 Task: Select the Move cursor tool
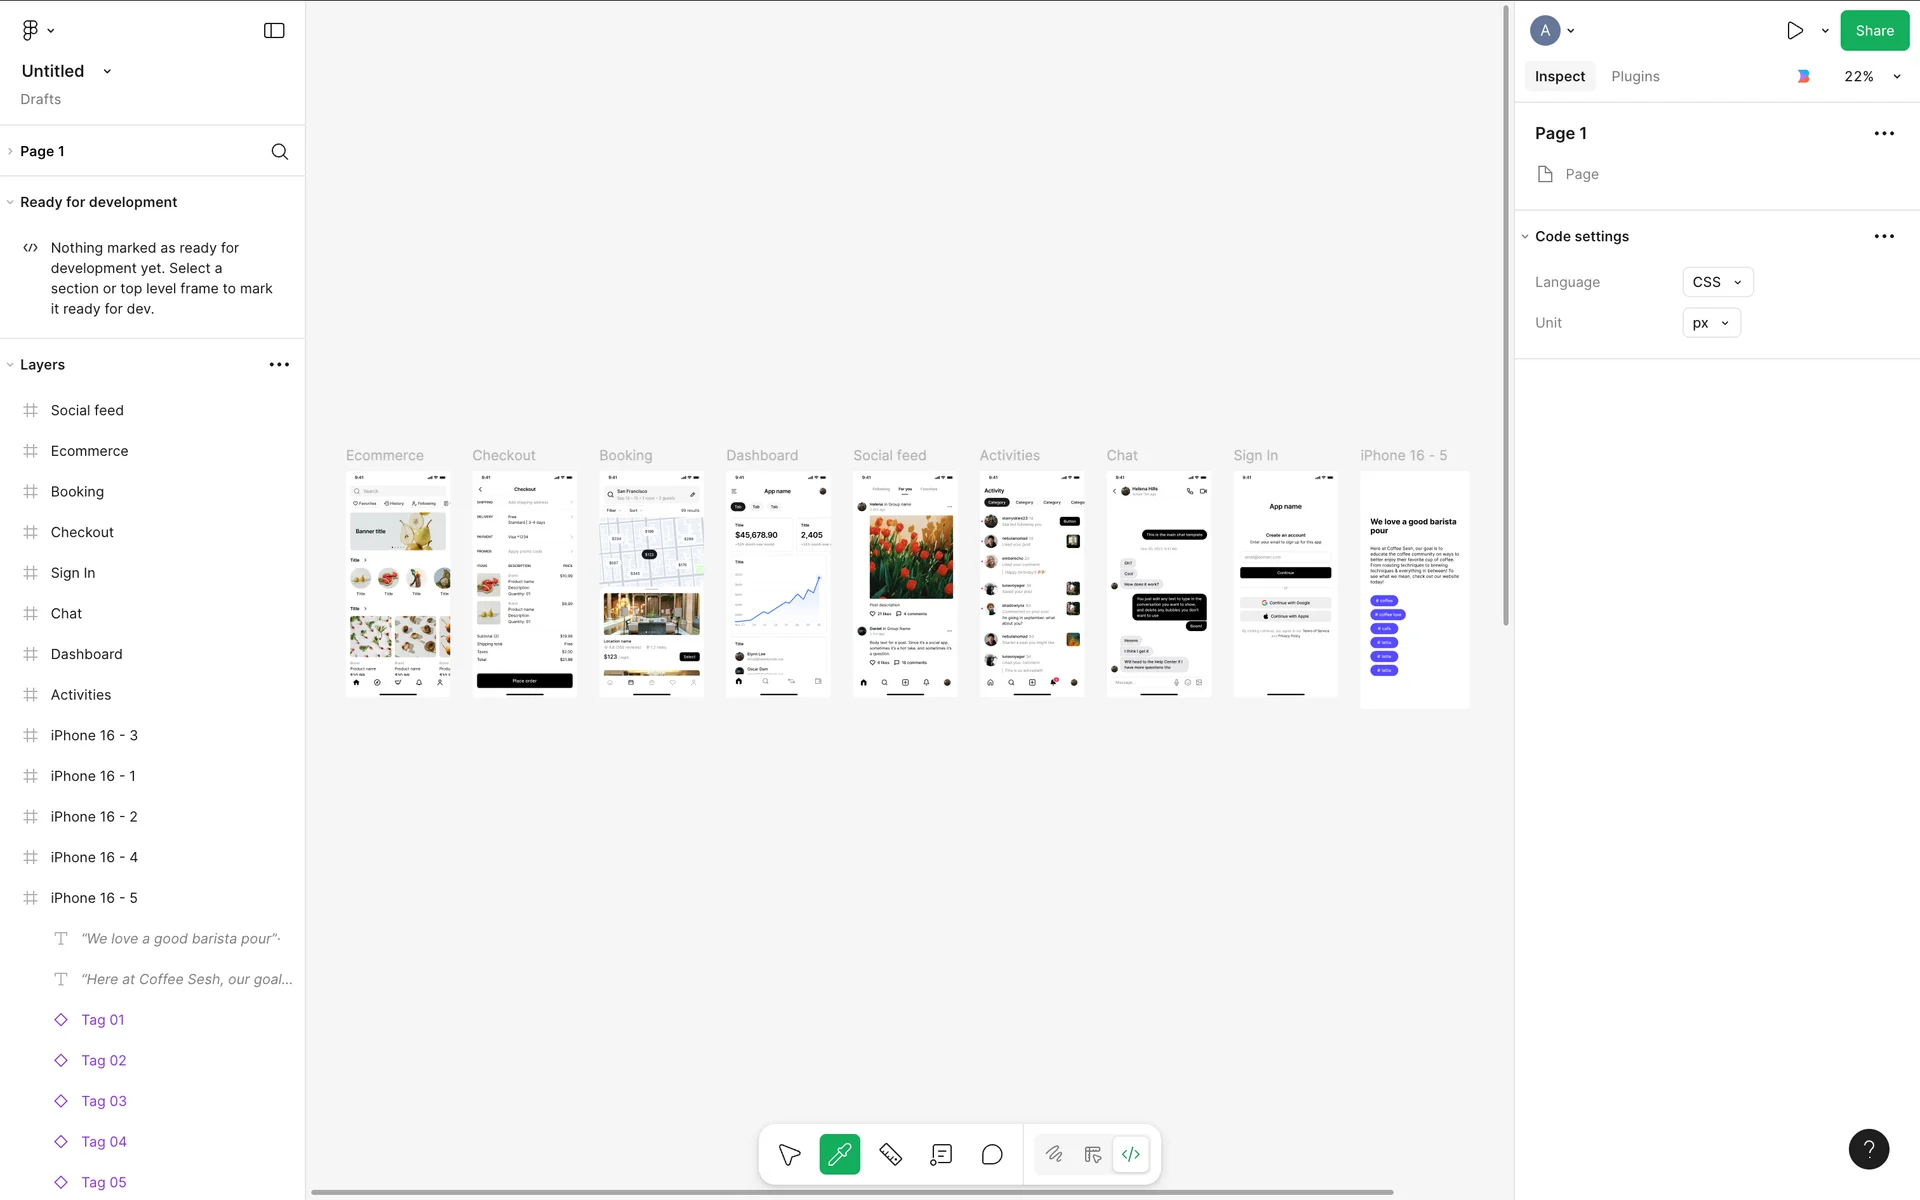789,1155
